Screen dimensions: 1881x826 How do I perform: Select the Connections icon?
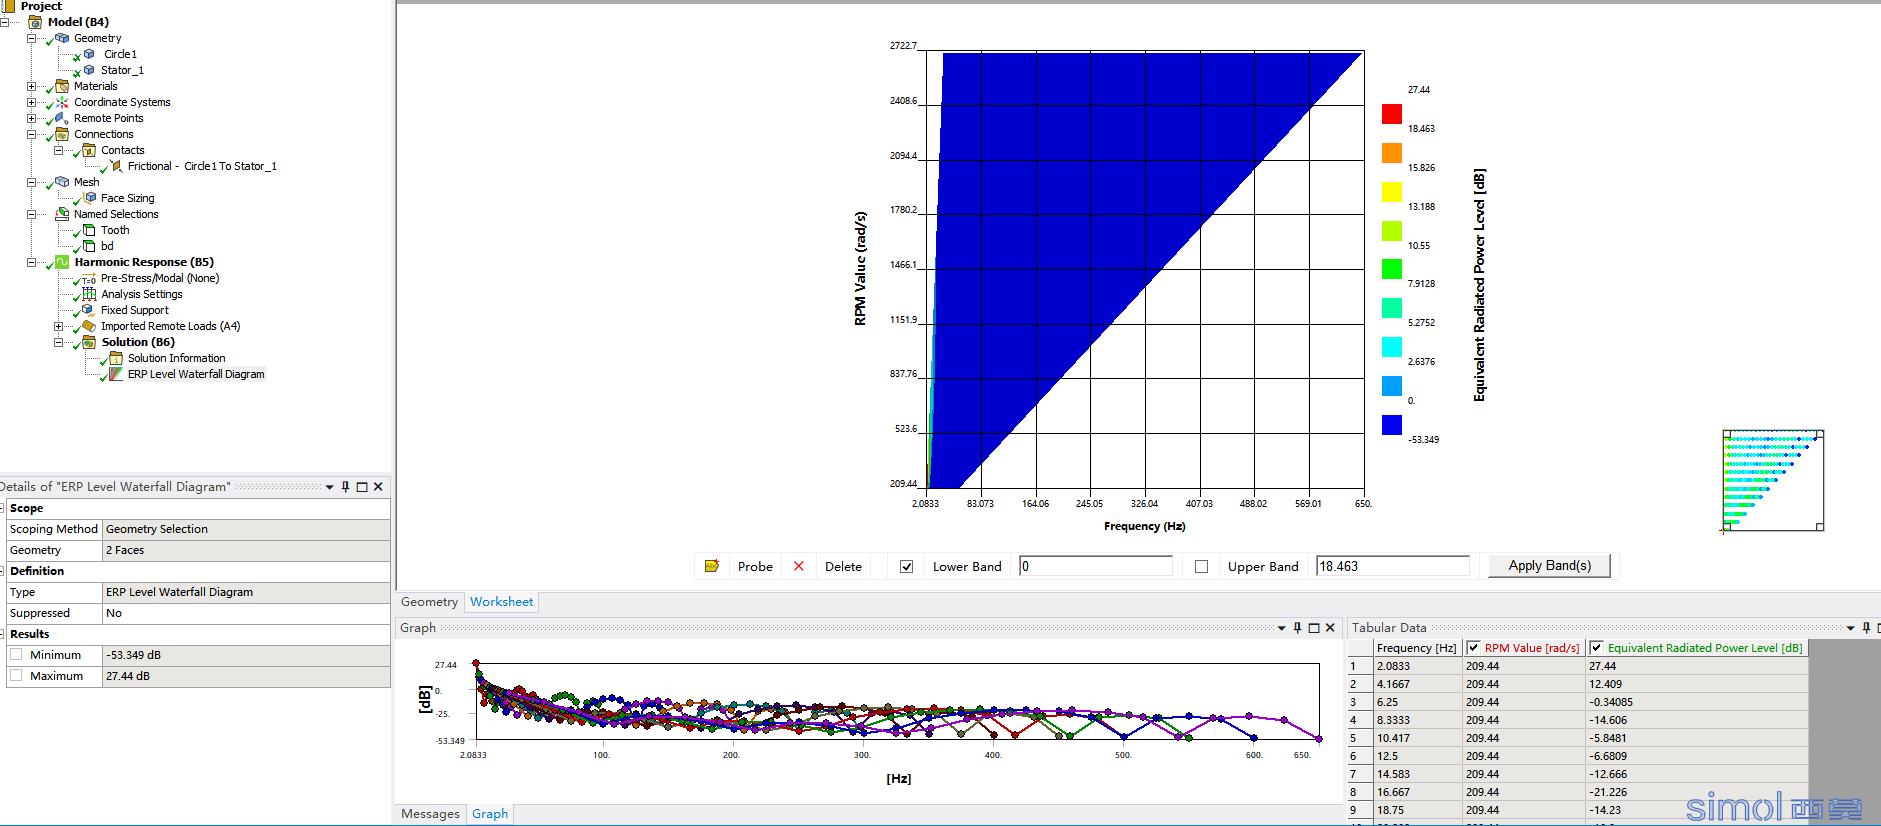pos(62,134)
